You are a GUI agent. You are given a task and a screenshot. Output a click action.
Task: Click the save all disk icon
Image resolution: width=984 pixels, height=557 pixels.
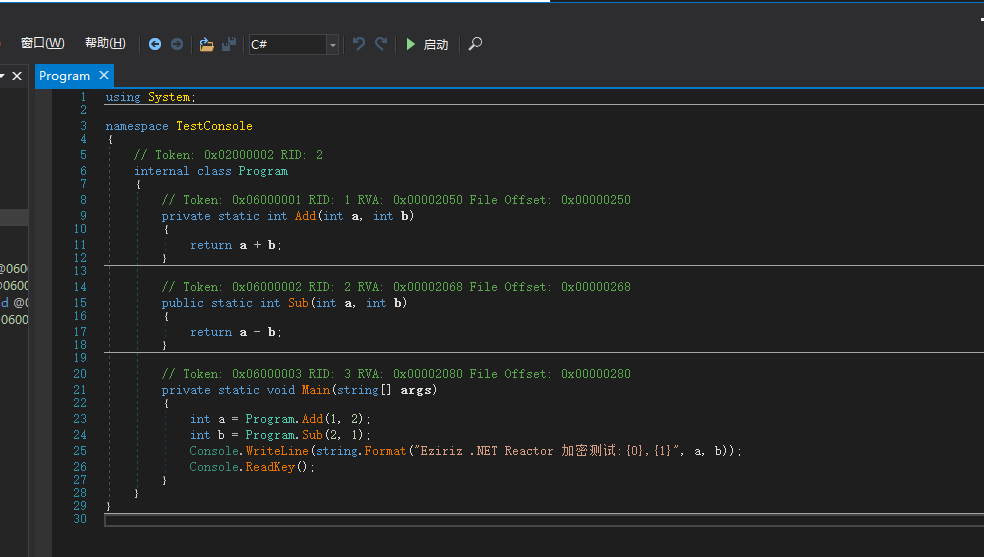tap(229, 44)
